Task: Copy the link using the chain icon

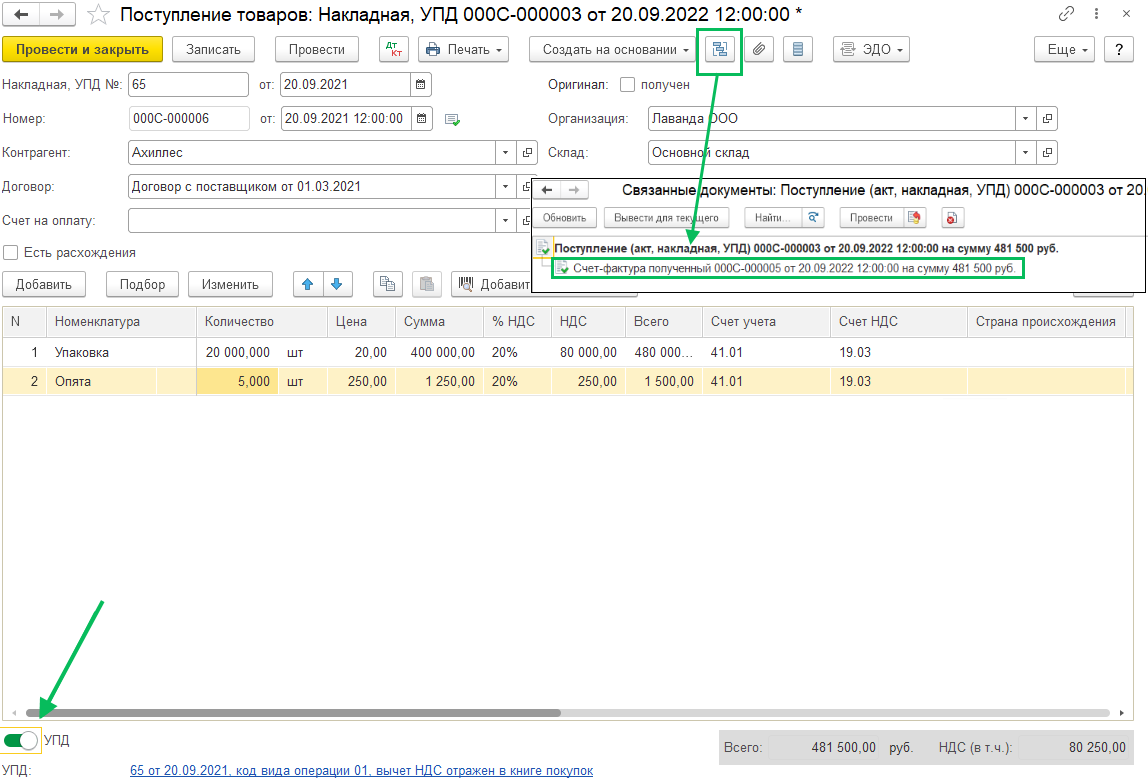Action: coord(1069,14)
